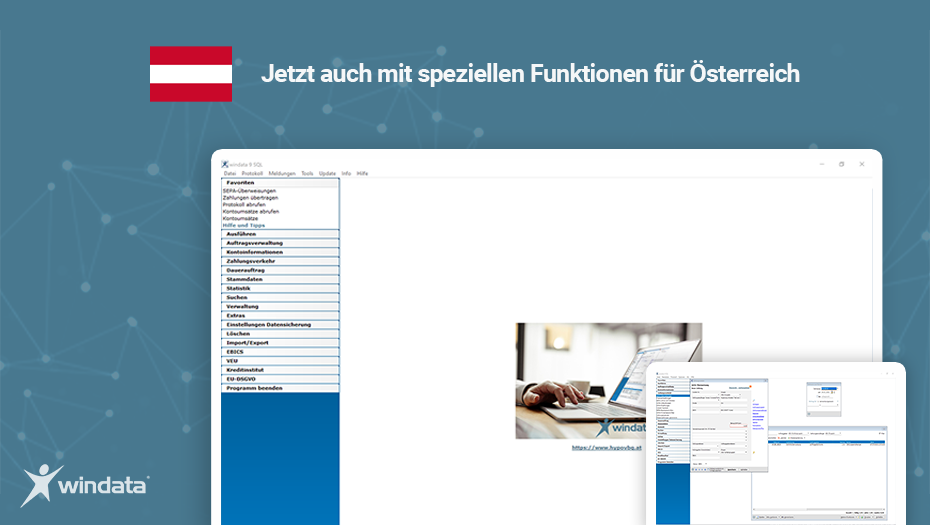Expand the Statistik section
This screenshot has height=525, width=930.
coord(280,288)
